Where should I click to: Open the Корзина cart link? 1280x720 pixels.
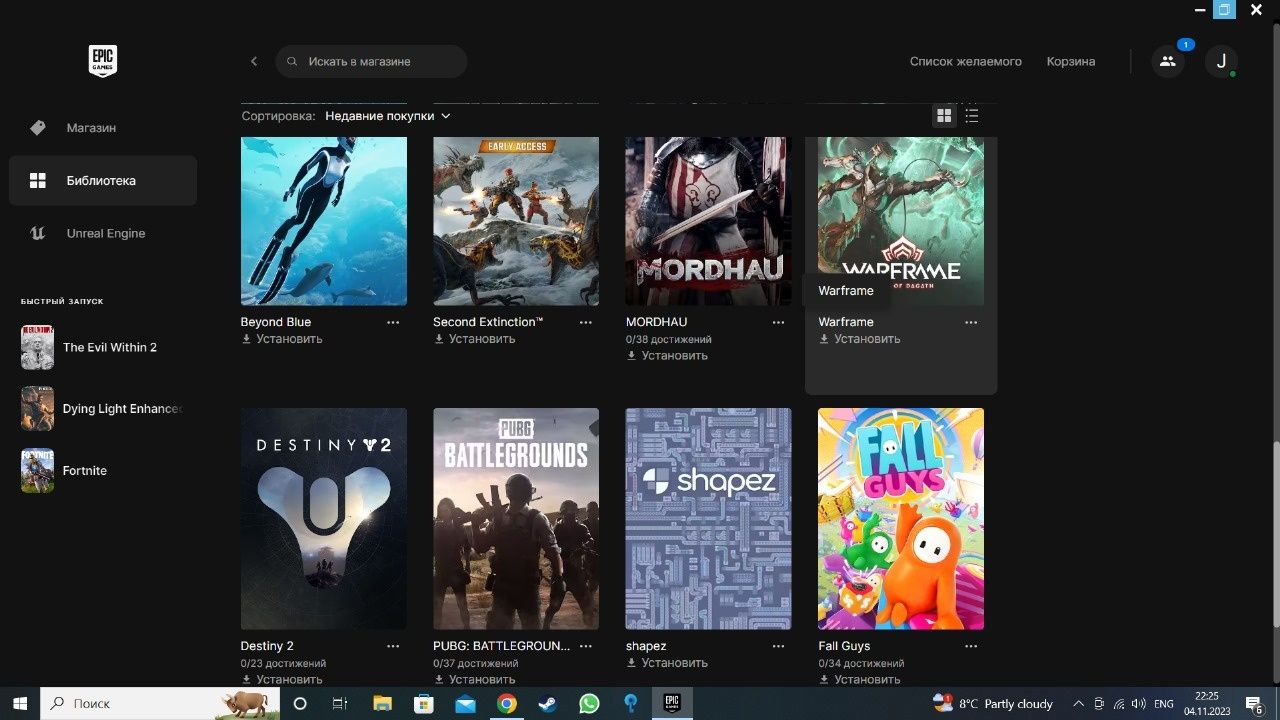point(1071,61)
